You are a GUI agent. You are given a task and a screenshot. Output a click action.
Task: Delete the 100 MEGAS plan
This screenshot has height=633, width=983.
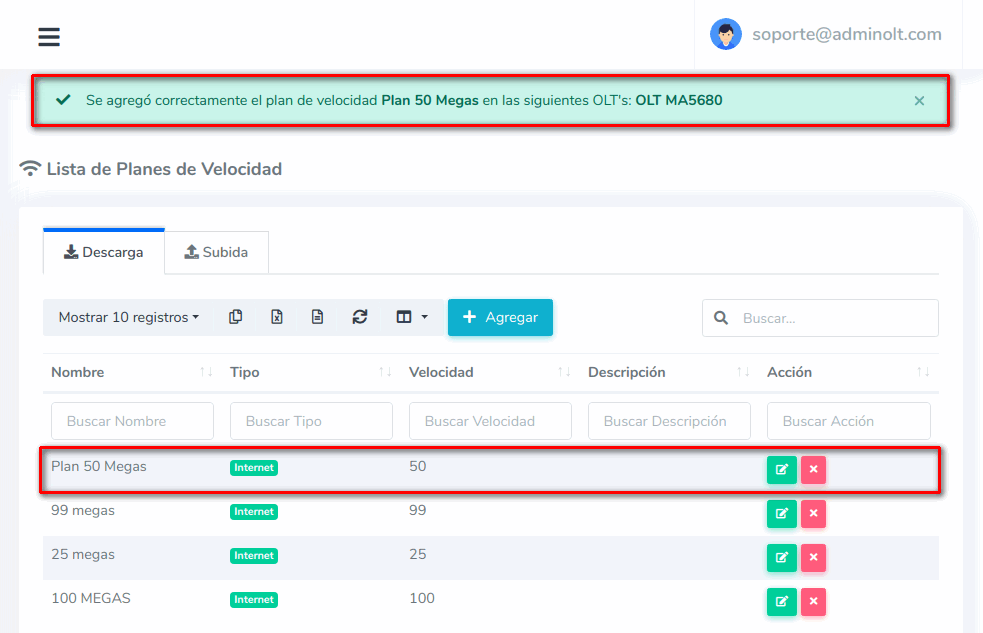[813, 602]
